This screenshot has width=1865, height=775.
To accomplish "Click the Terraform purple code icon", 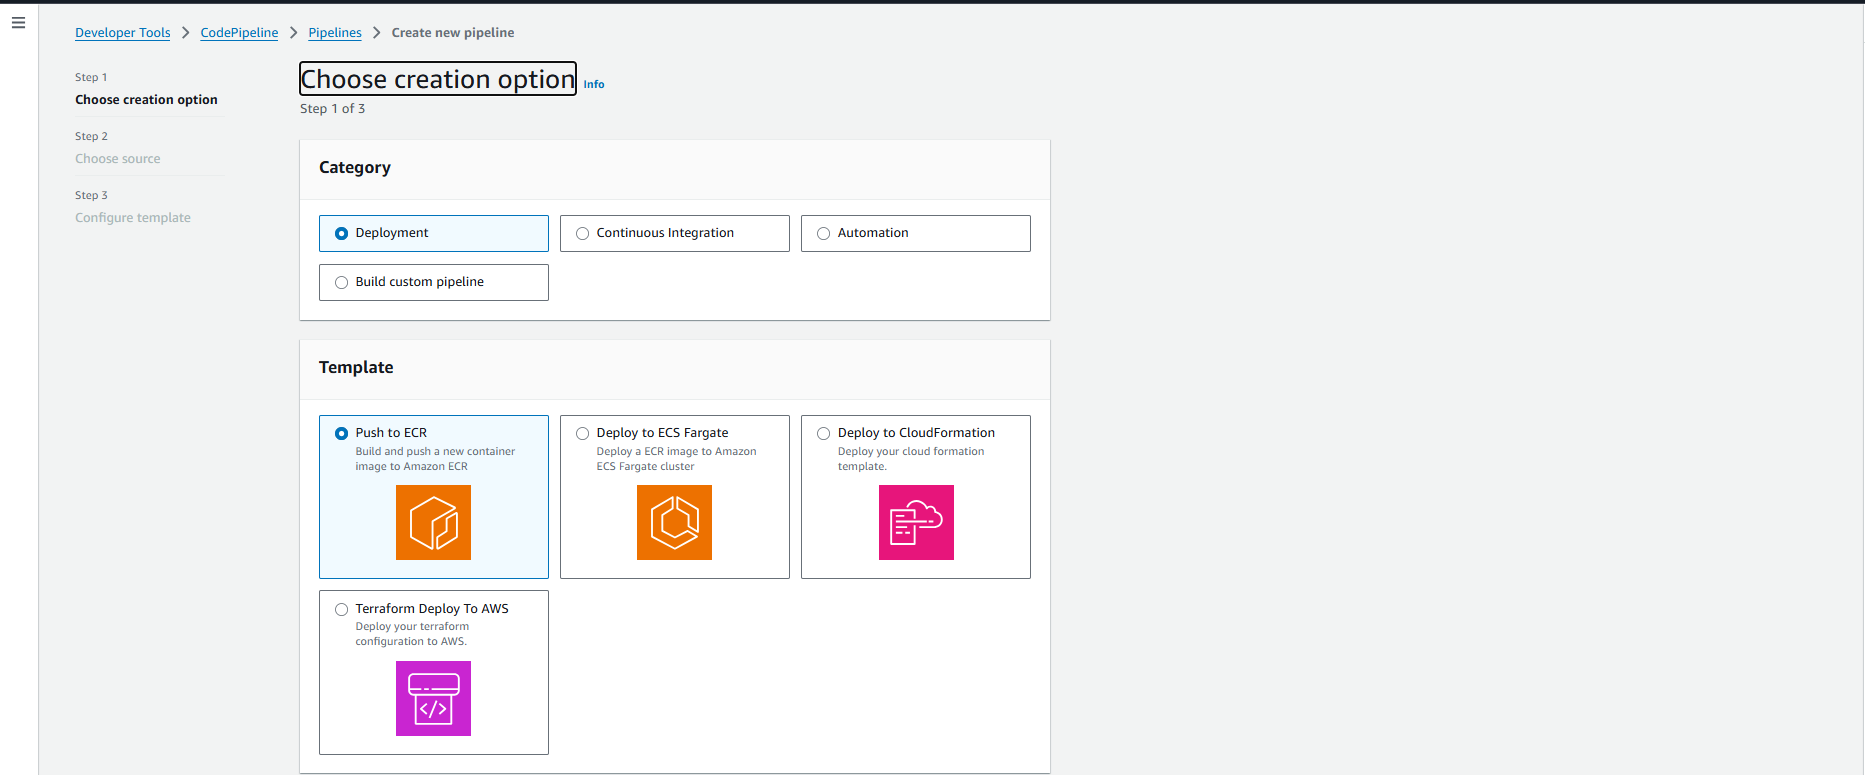I will click(433, 698).
